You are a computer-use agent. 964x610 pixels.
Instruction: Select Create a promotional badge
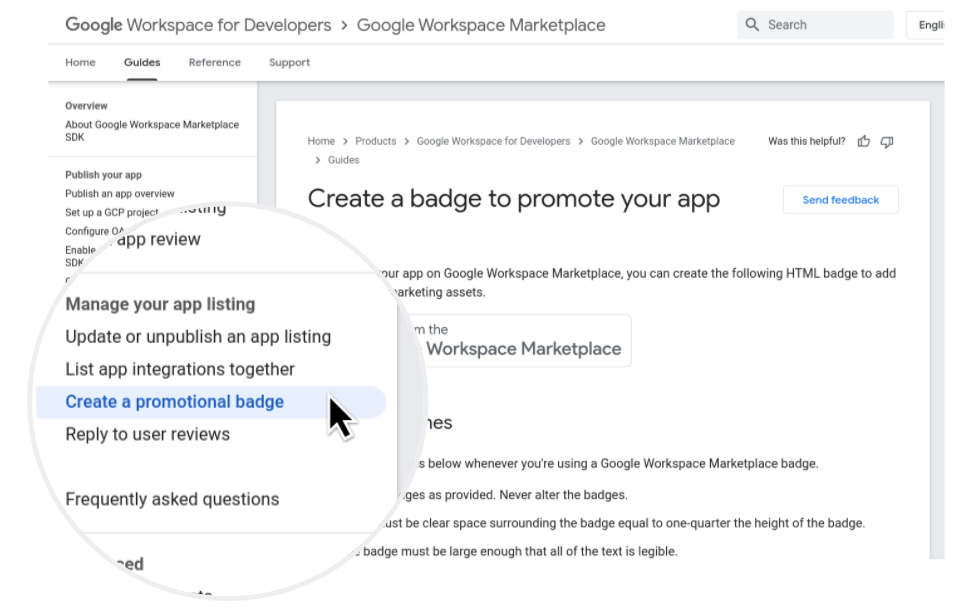pyautogui.click(x=211, y=402)
